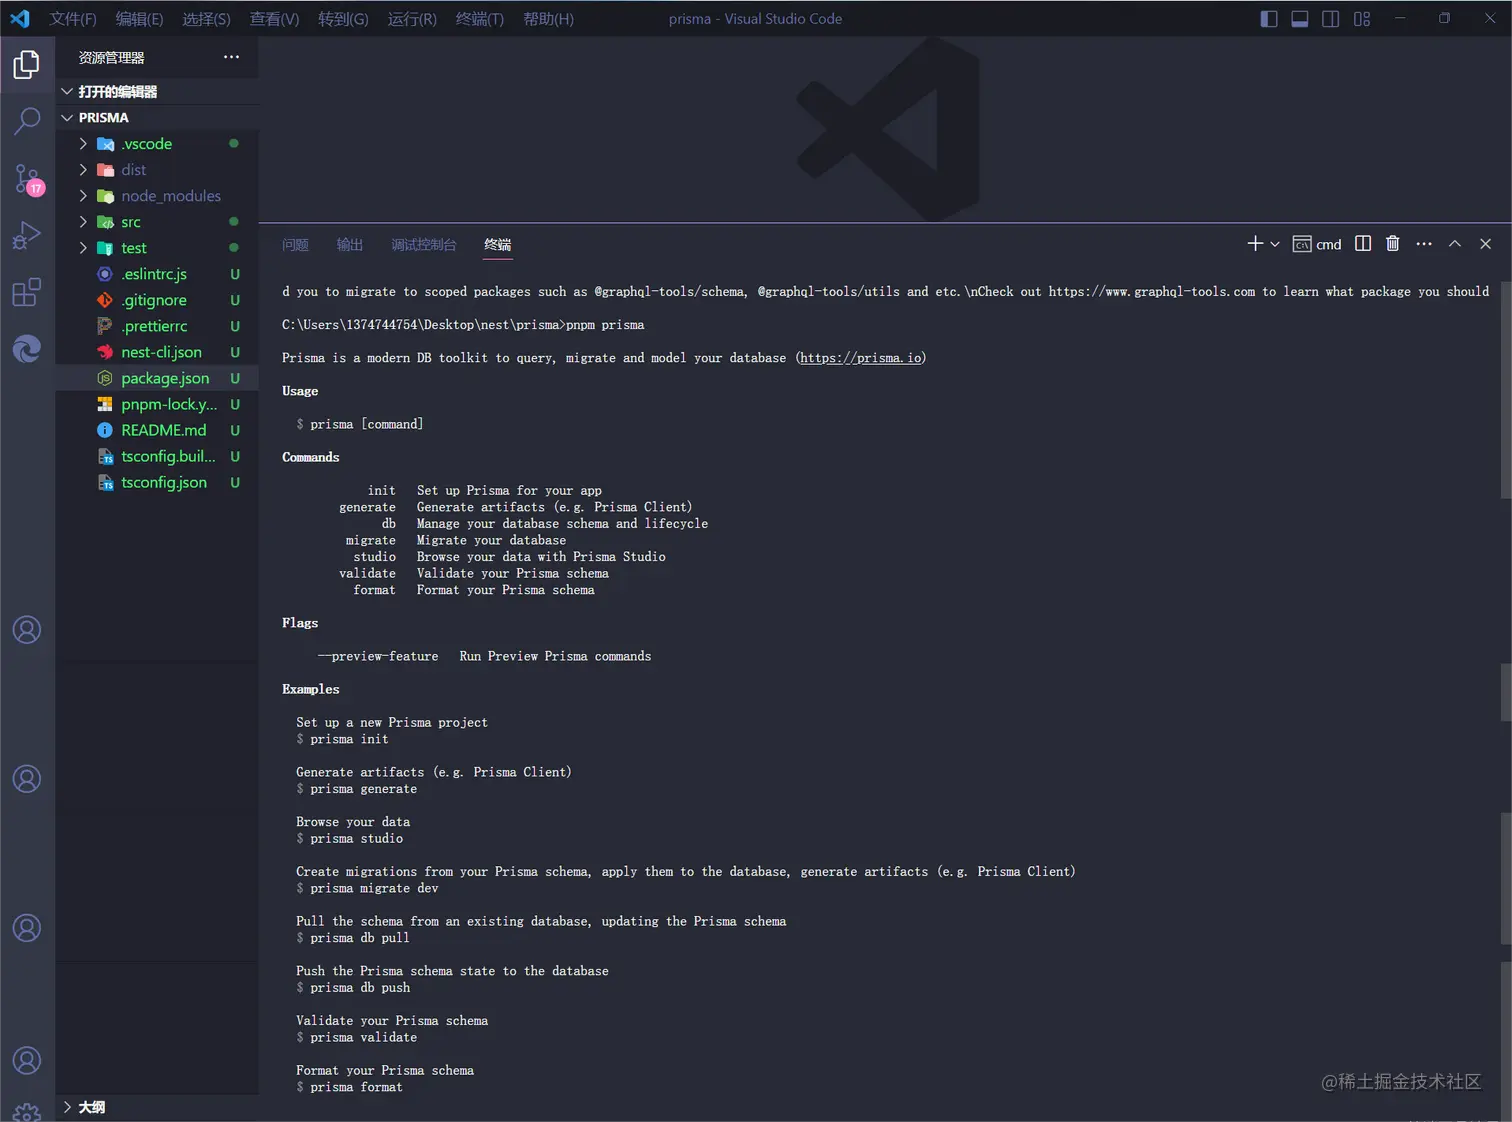Open the tsconfig.build.json file

click(157, 456)
